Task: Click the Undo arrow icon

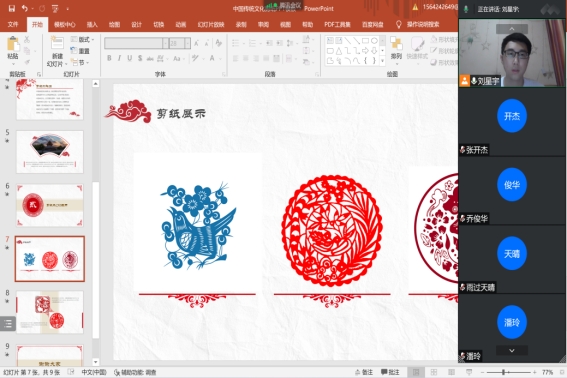Action: 25,8
